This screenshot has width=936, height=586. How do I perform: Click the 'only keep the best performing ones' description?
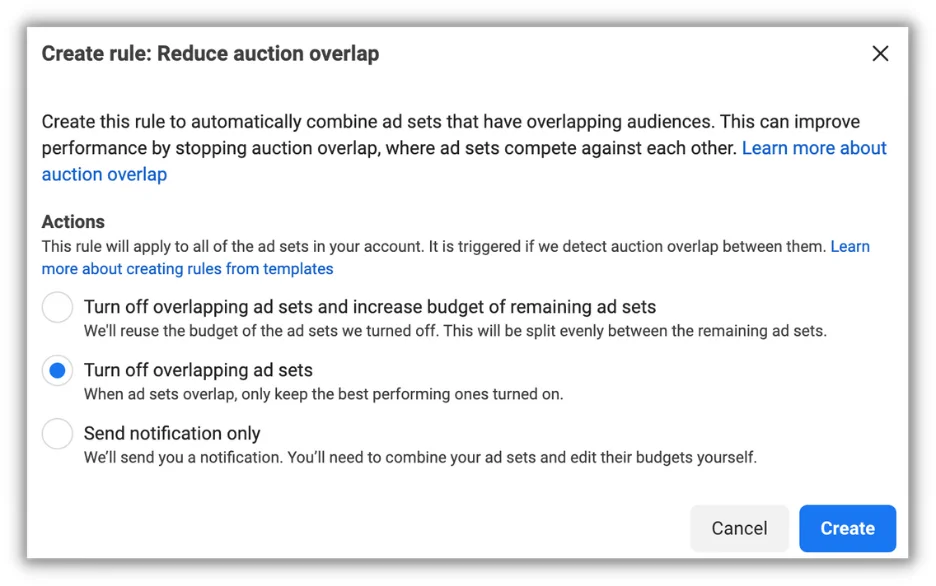coord(323,394)
